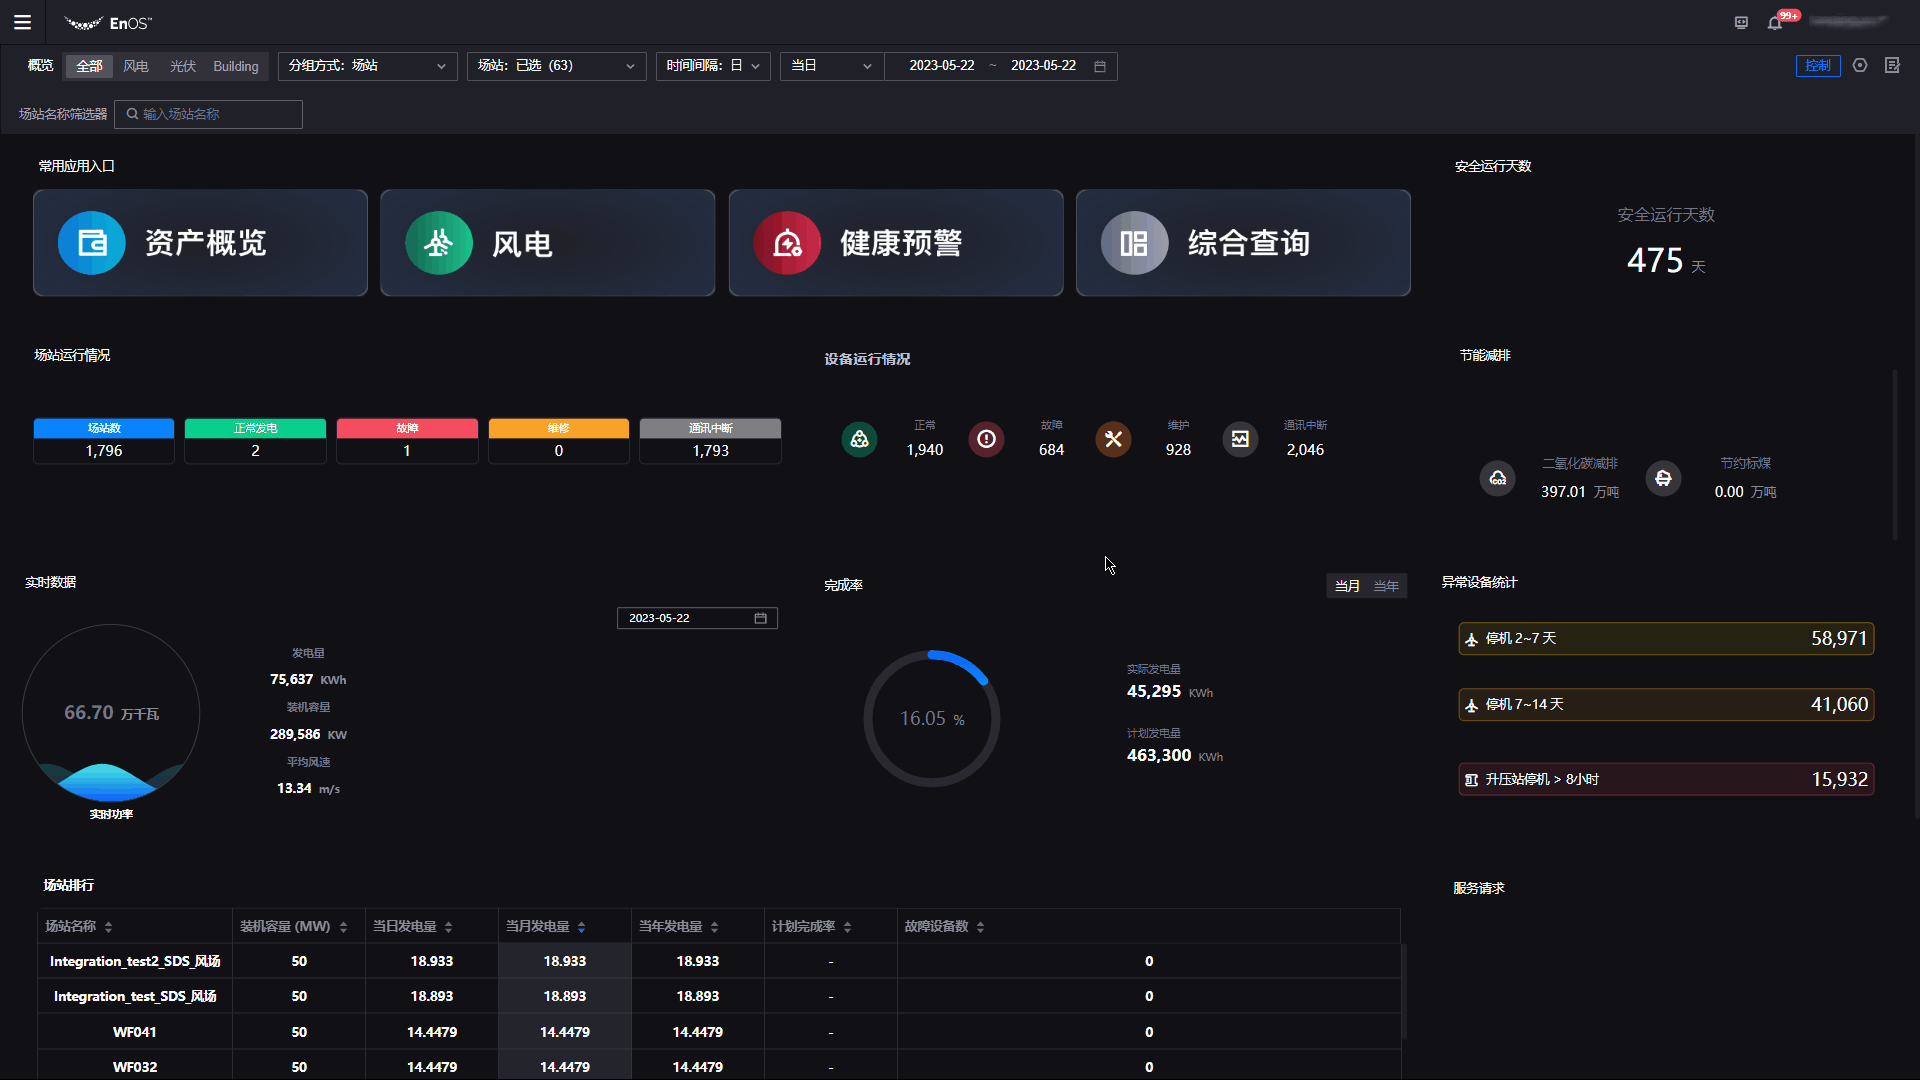Open the hamburger menu icon
Image resolution: width=1920 pixels, height=1080 pixels.
tap(22, 22)
